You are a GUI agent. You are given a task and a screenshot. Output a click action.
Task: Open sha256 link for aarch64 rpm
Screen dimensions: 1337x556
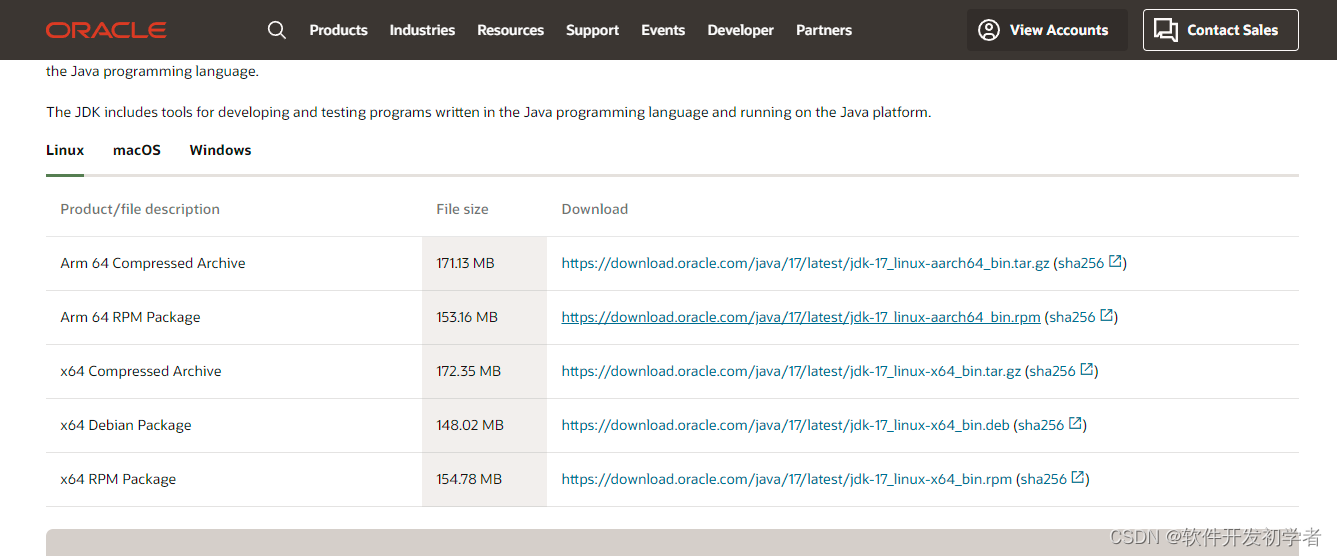(x=1073, y=317)
